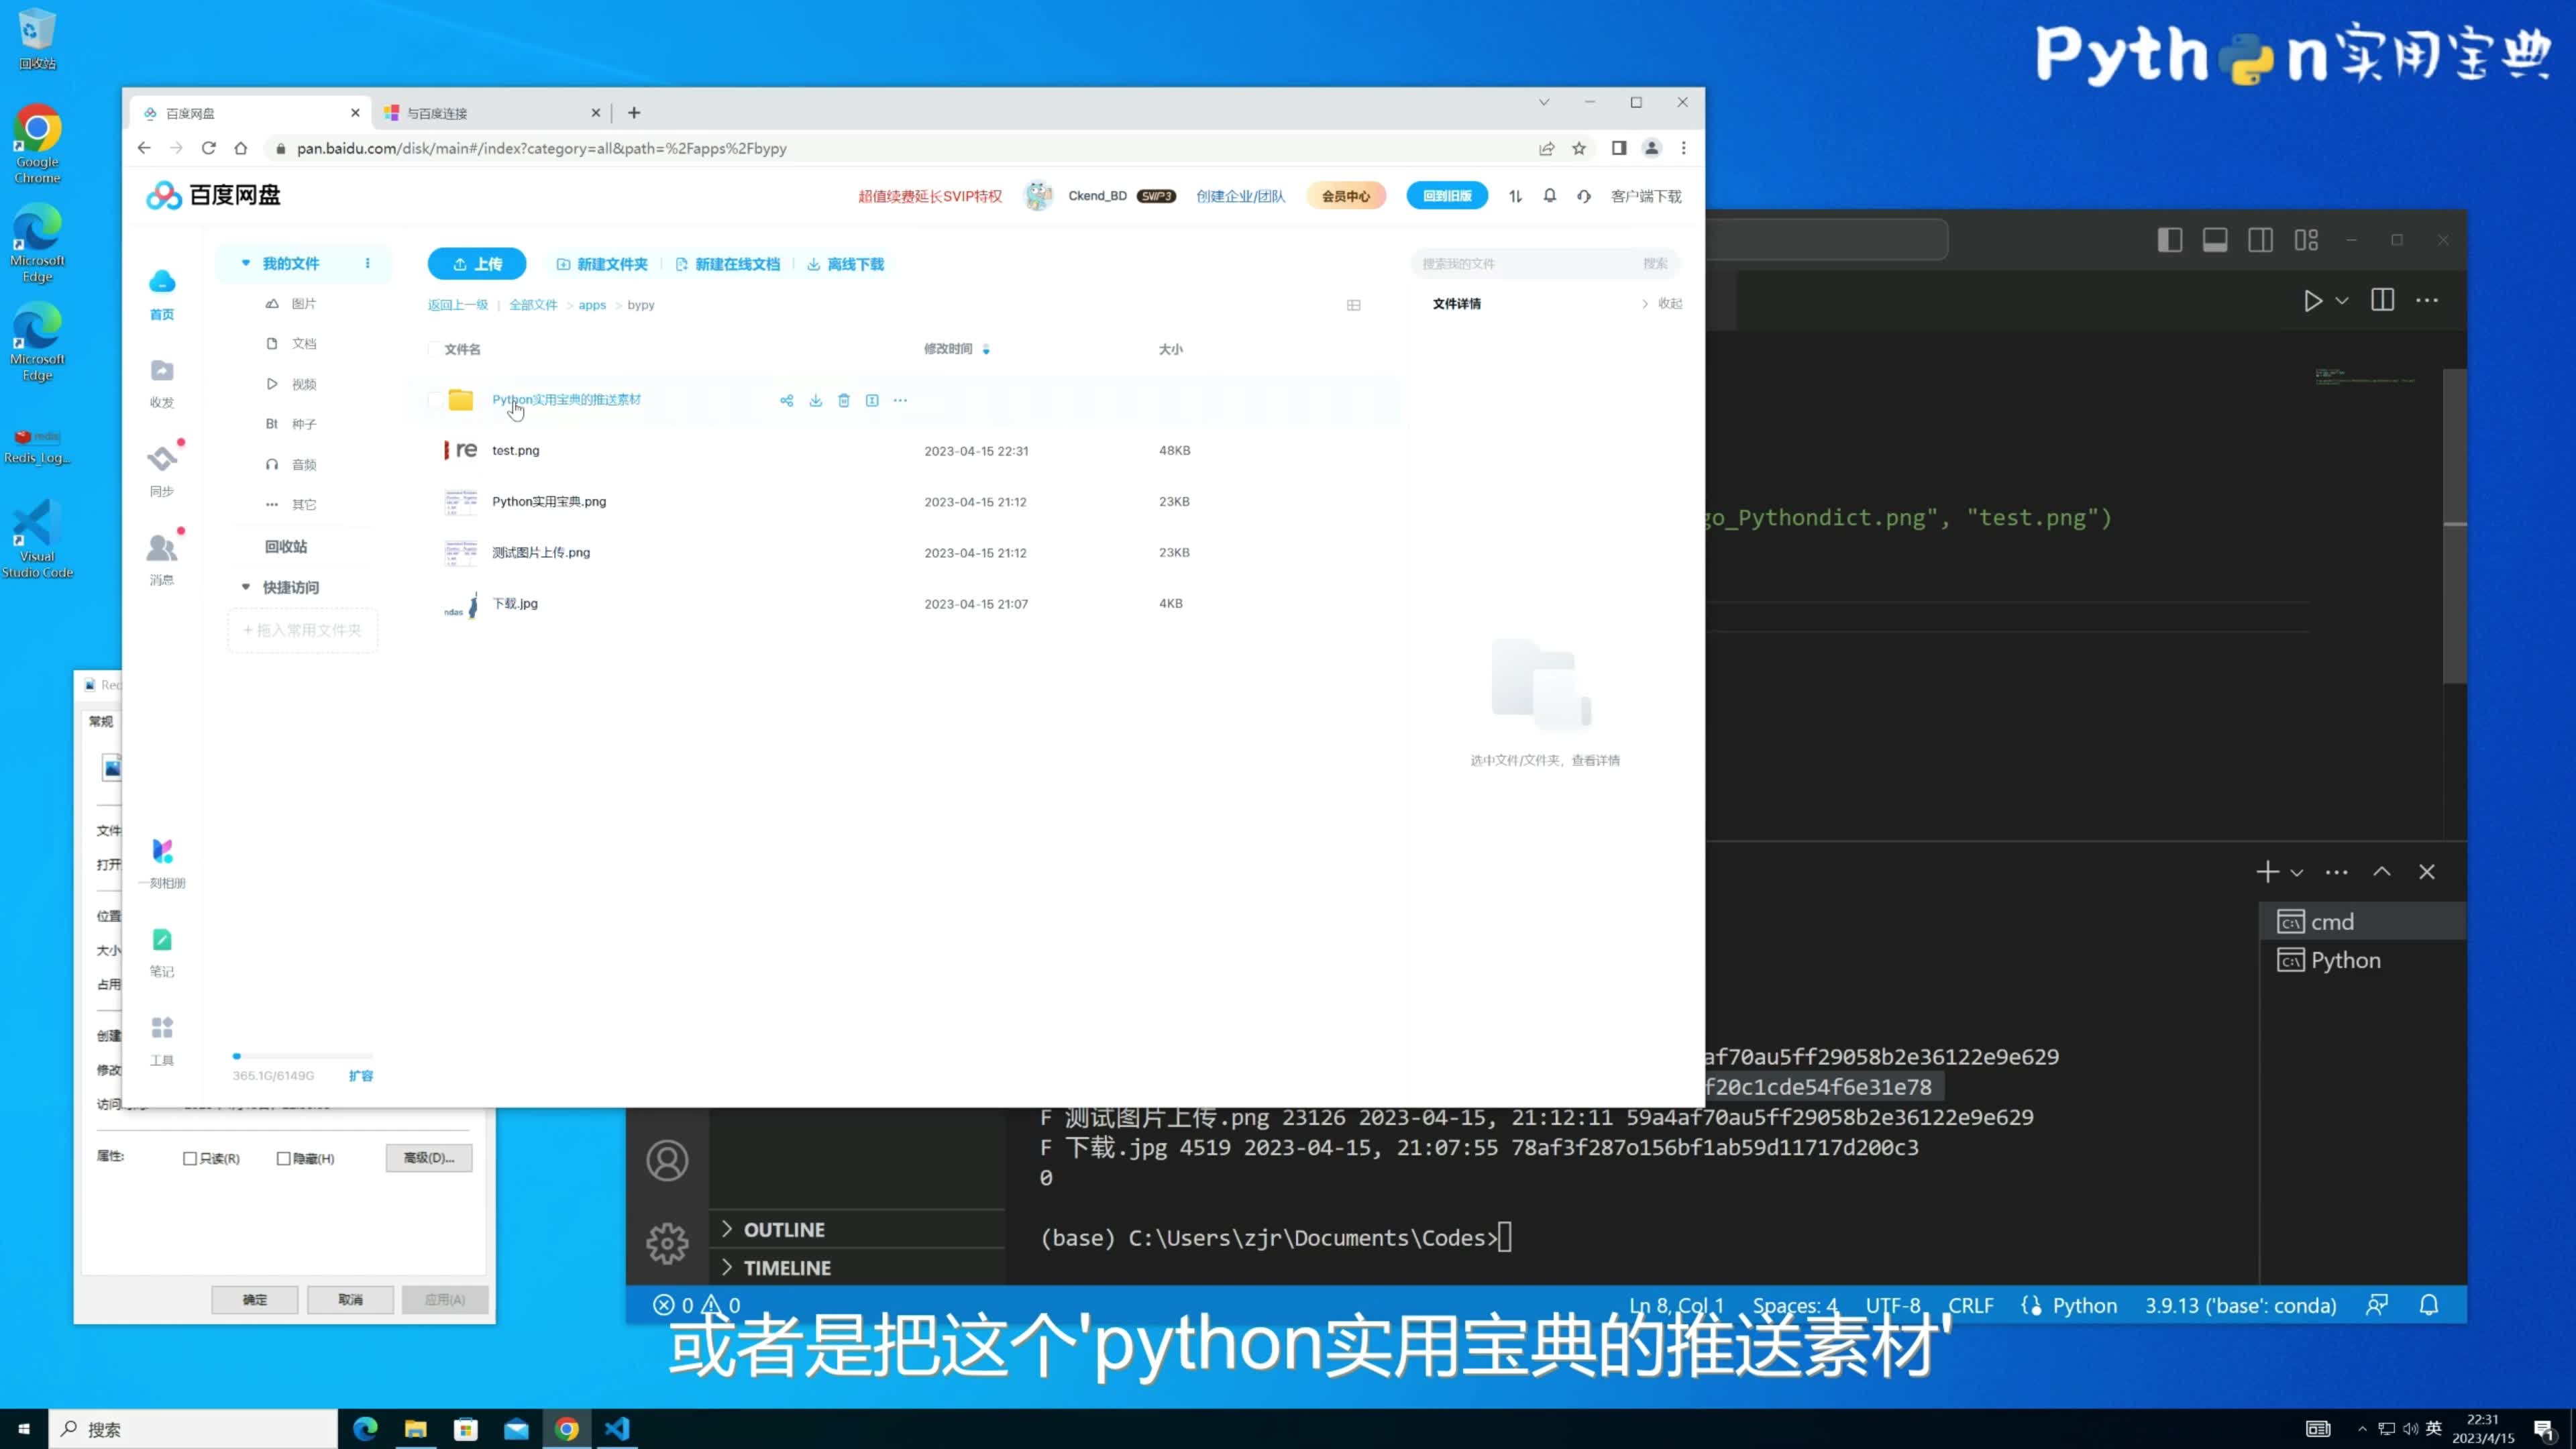Open 高级(D)... in properties dialog
This screenshot has width=2576, height=1449.
[429, 1158]
